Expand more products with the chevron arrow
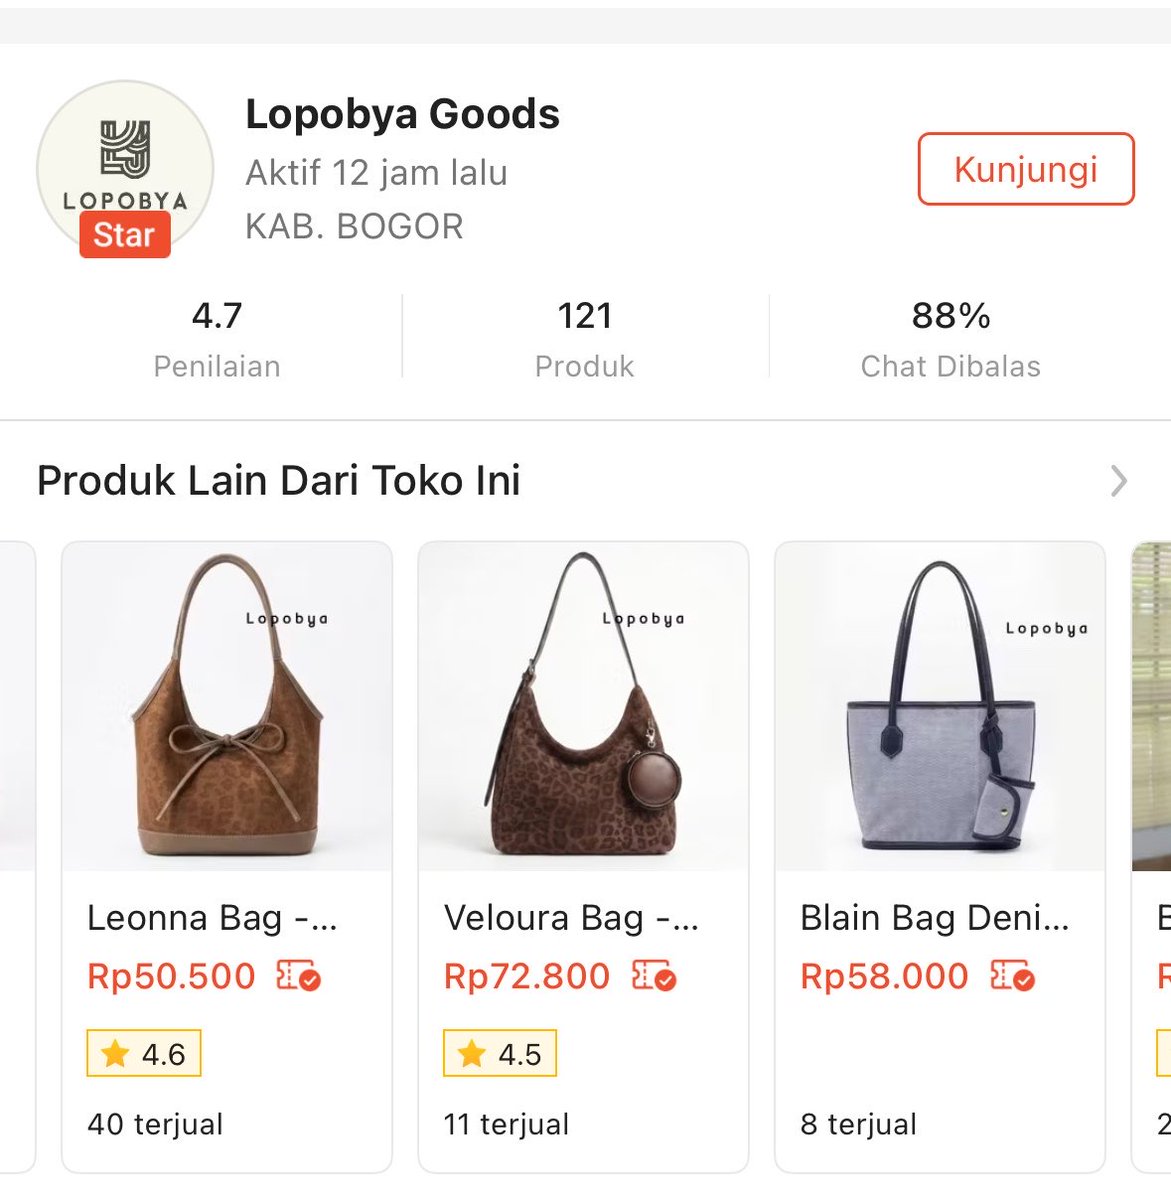 1119,481
